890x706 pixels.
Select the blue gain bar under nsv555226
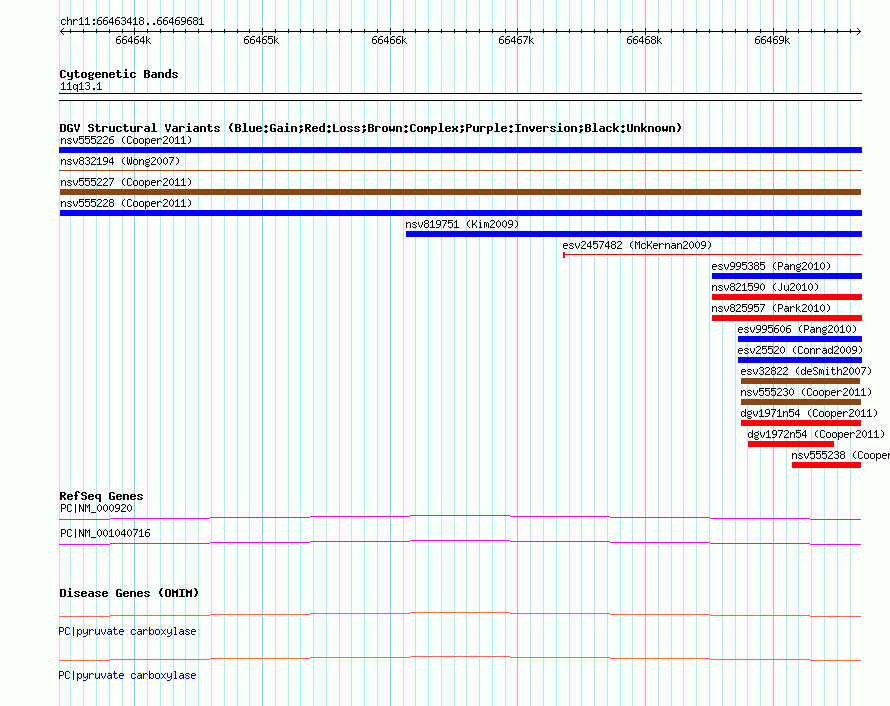coord(460,150)
